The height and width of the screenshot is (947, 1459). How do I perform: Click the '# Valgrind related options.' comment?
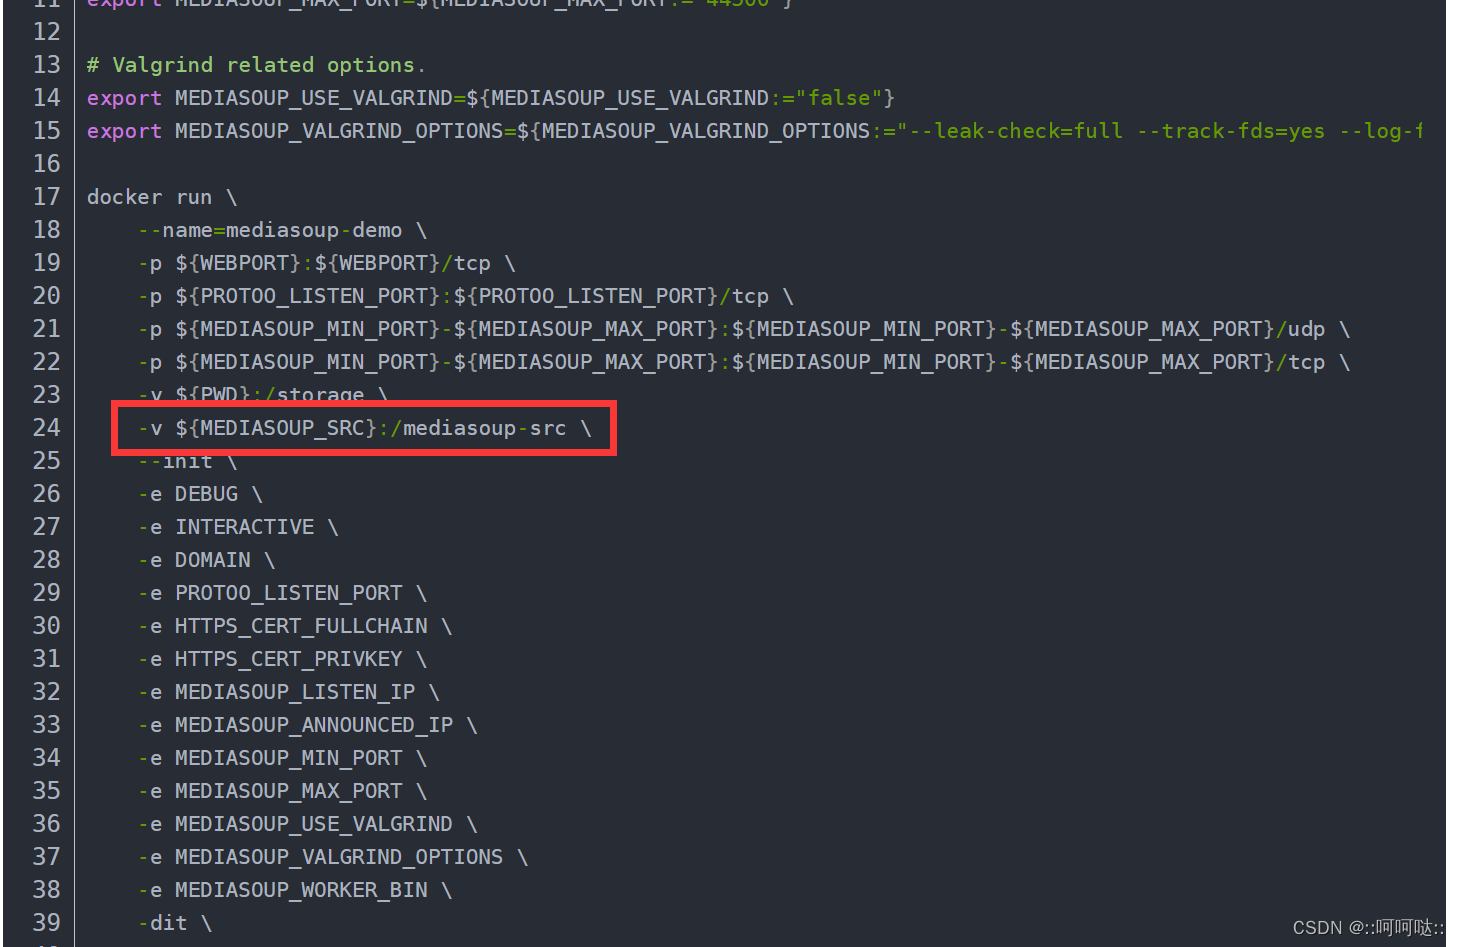pyautogui.click(x=256, y=65)
